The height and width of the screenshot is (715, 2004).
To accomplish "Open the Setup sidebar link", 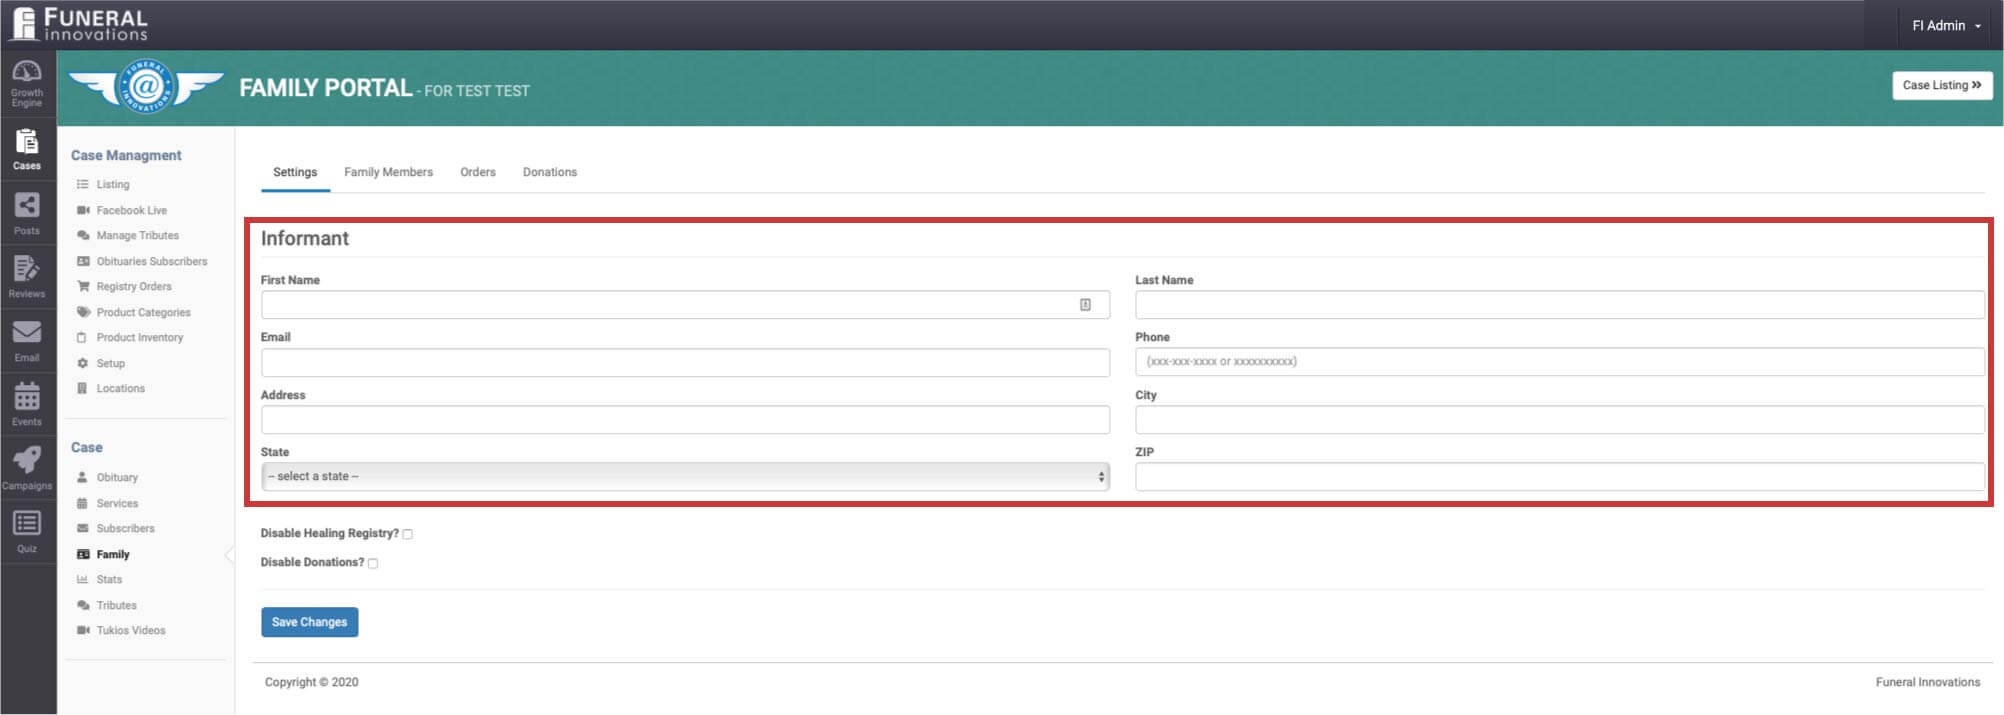I will tap(111, 364).
